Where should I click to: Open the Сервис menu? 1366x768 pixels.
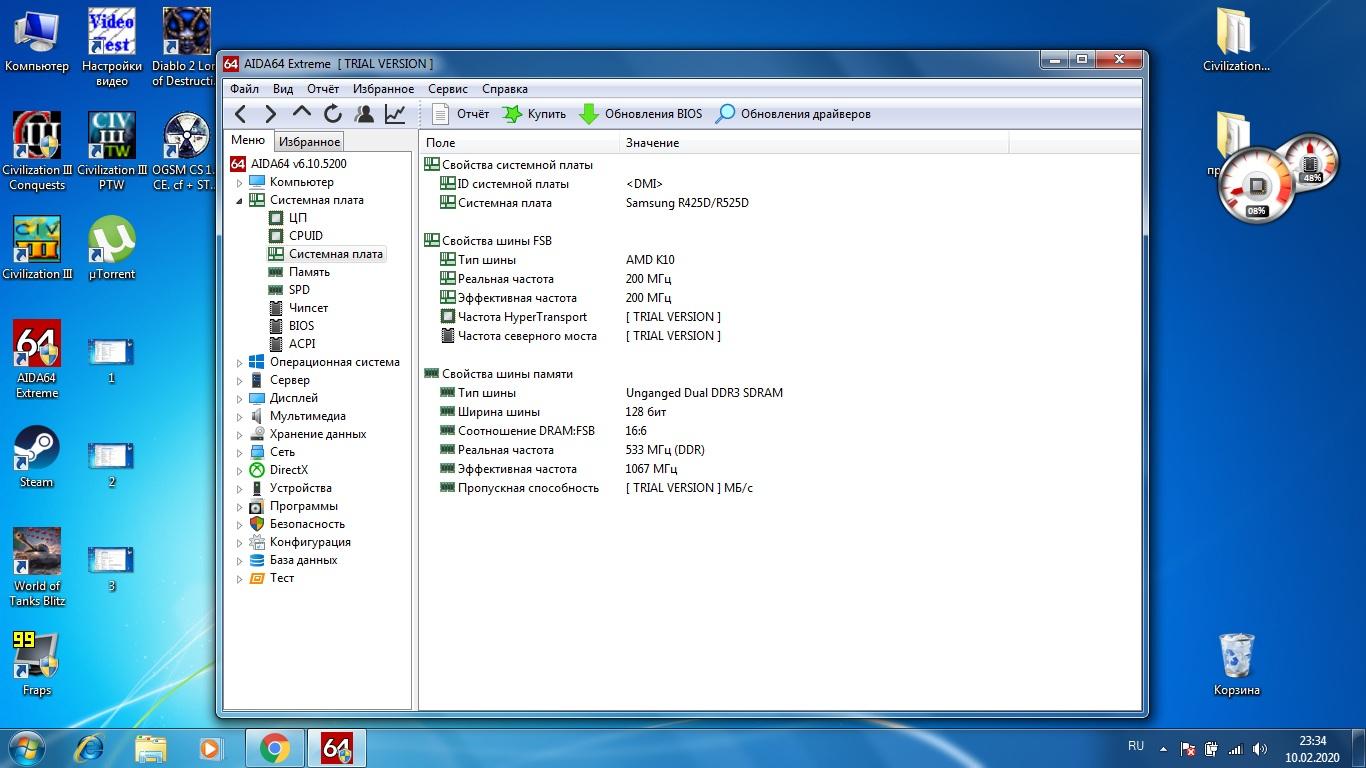pos(447,89)
